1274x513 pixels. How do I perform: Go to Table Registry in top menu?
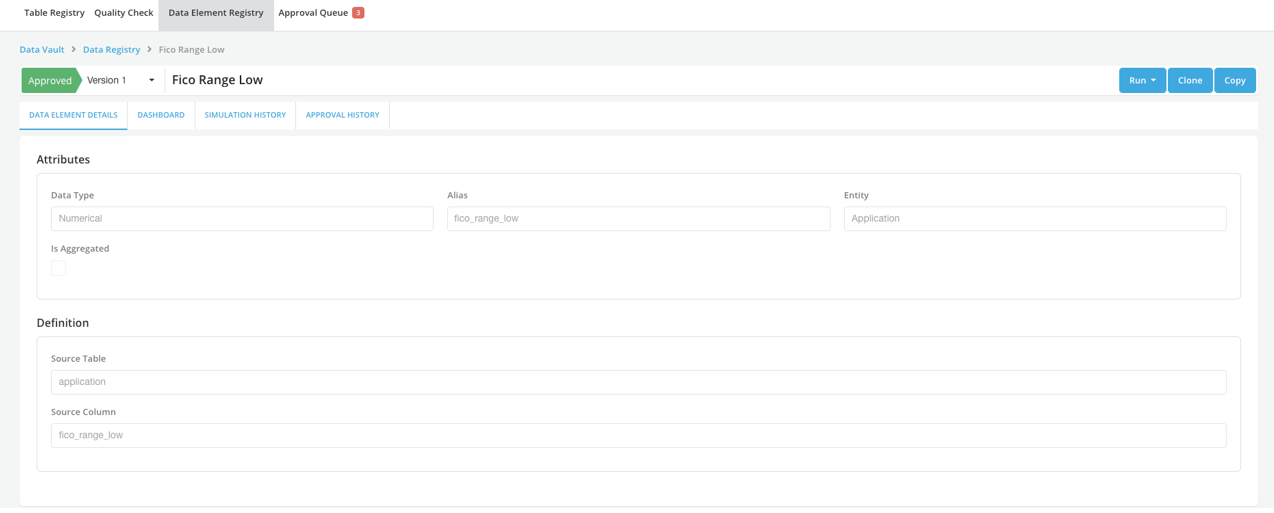54,13
